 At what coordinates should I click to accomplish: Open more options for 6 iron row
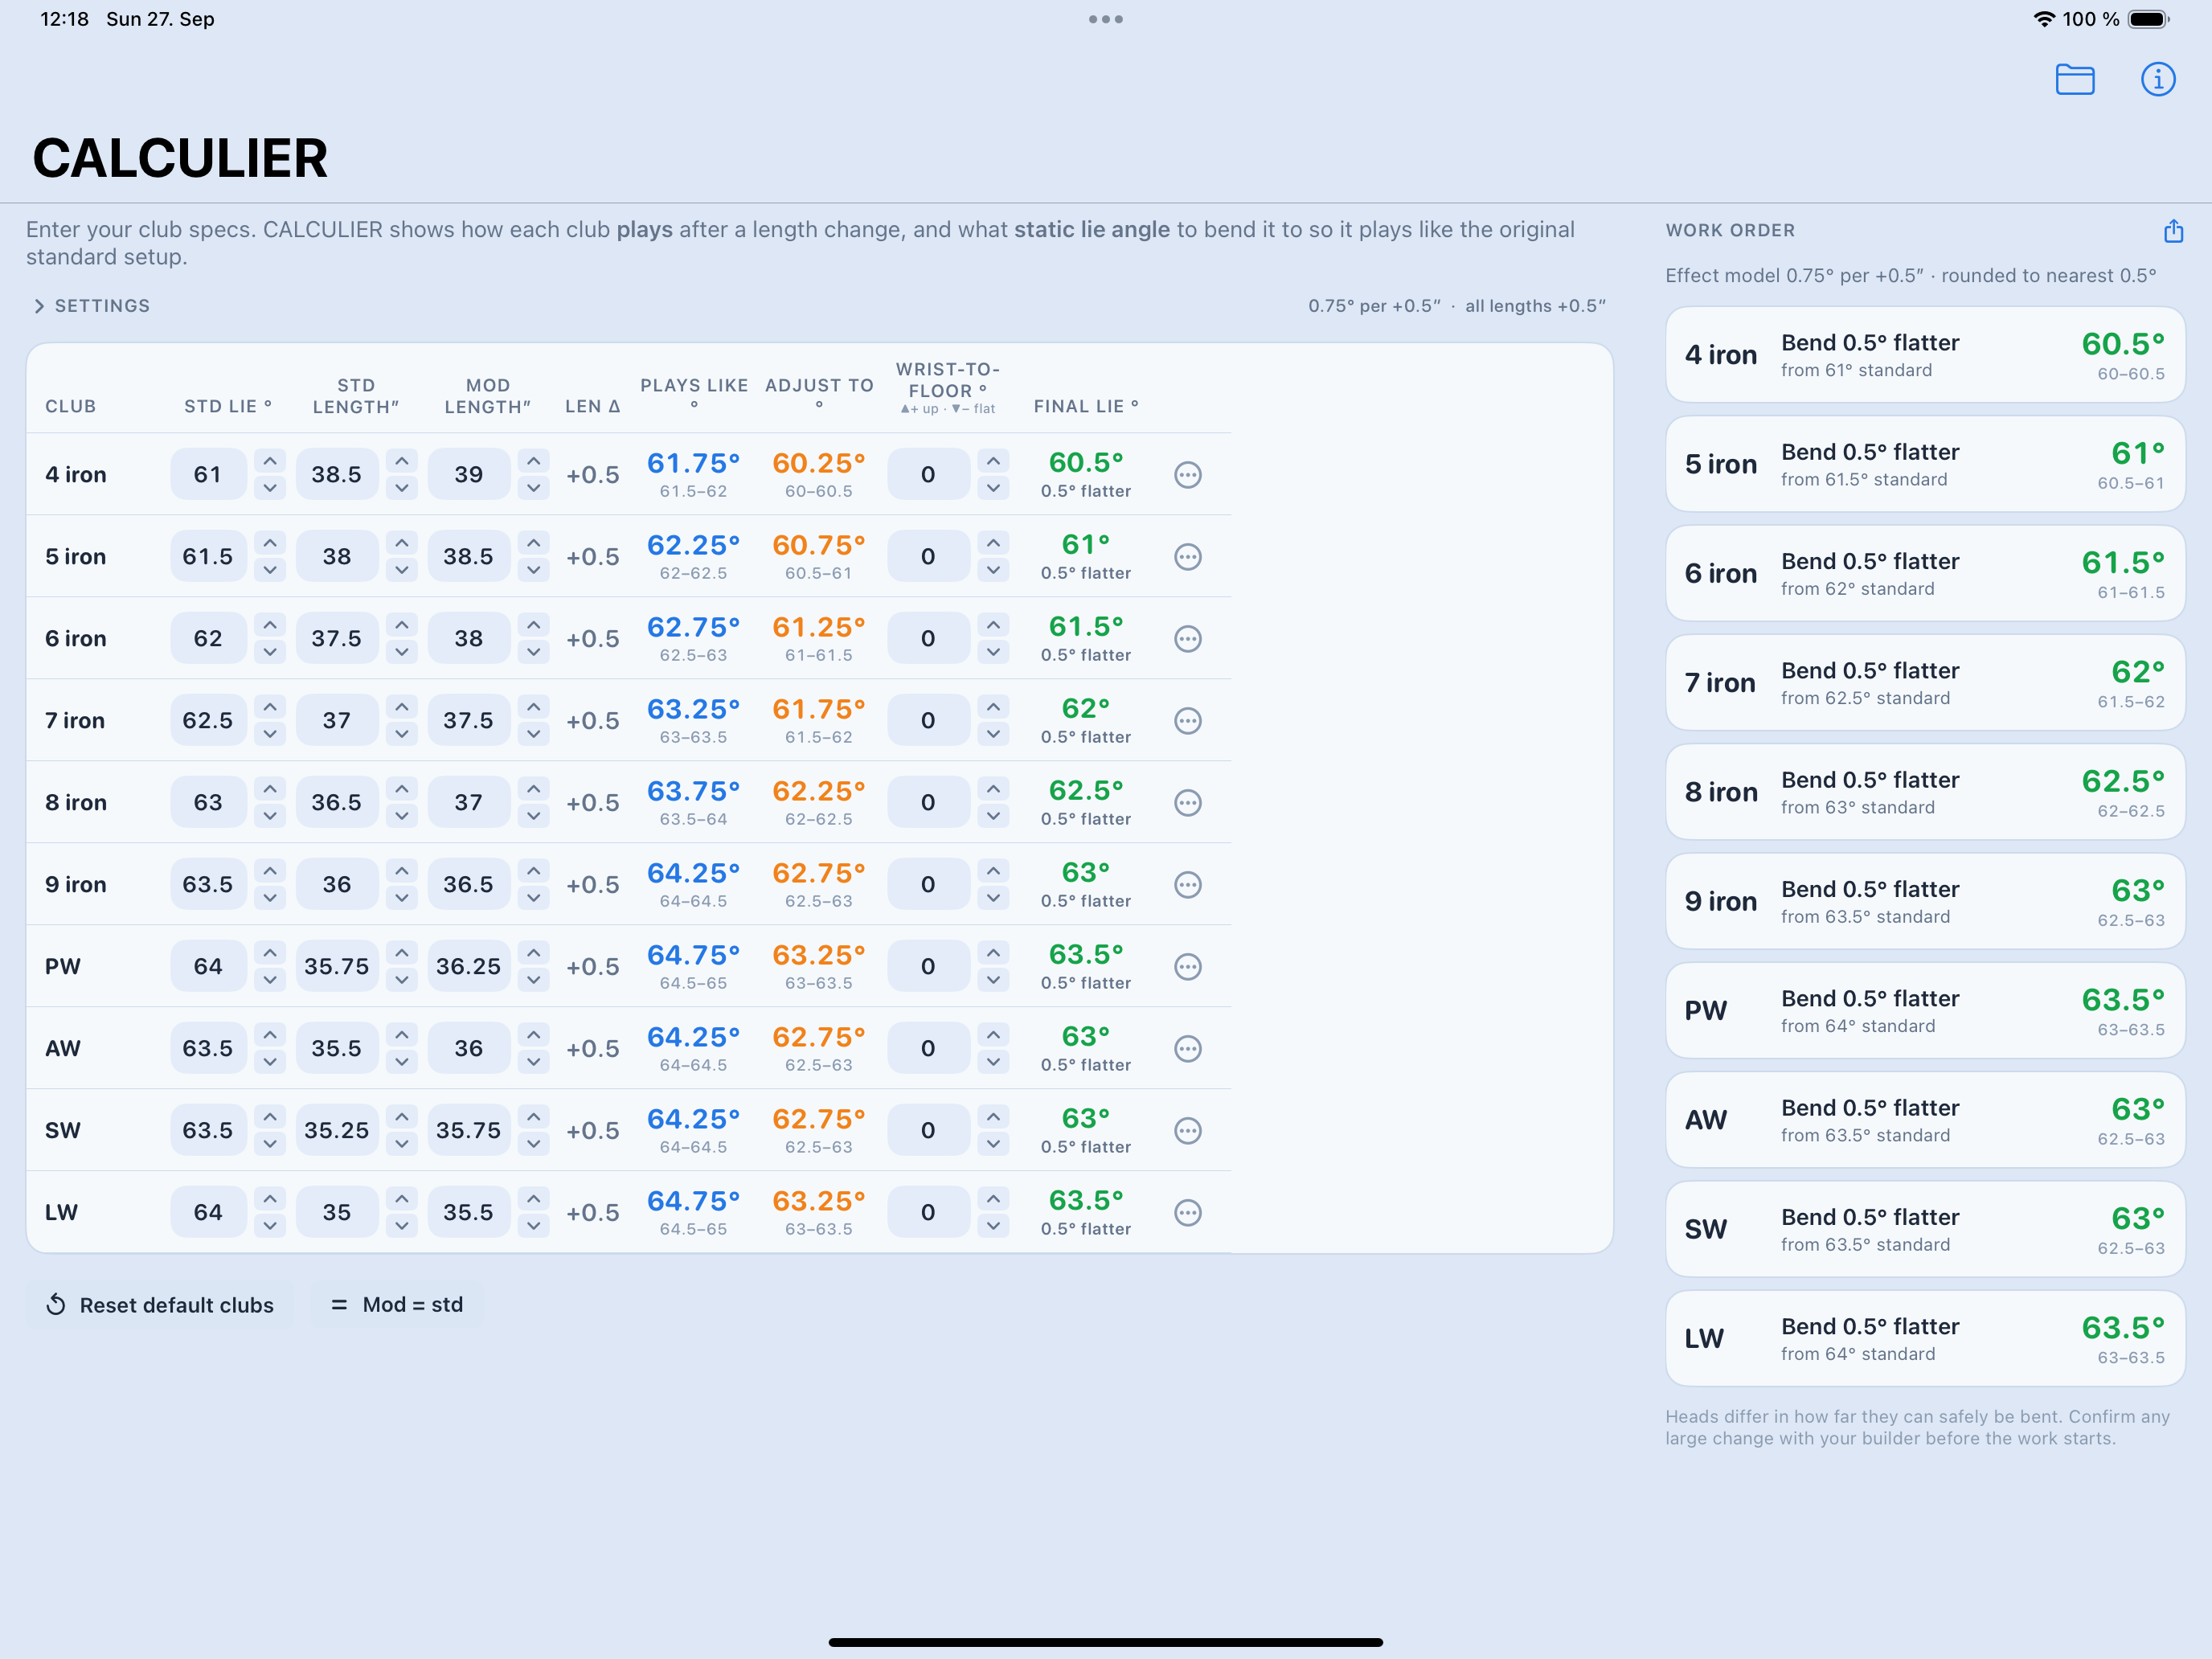[x=1187, y=639]
